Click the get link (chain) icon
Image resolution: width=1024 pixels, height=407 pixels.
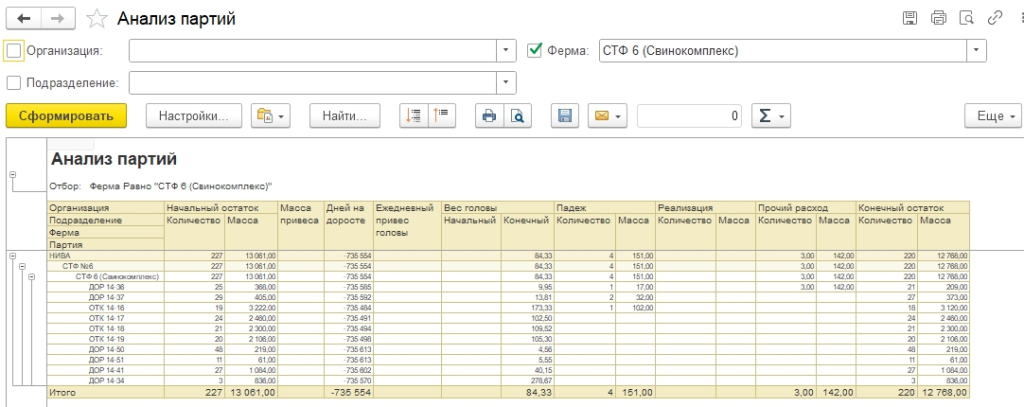pyautogui.click(x=995, y=18)
